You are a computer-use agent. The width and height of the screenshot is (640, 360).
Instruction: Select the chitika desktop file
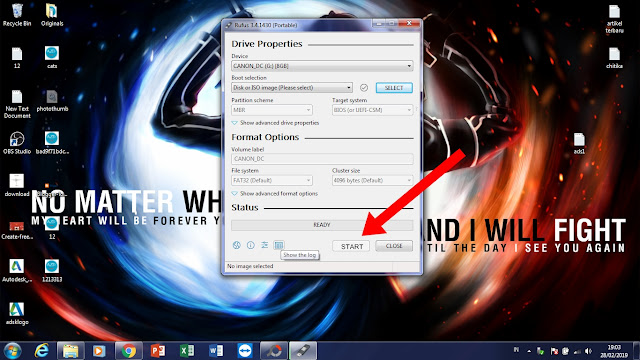tap(614, 58)
